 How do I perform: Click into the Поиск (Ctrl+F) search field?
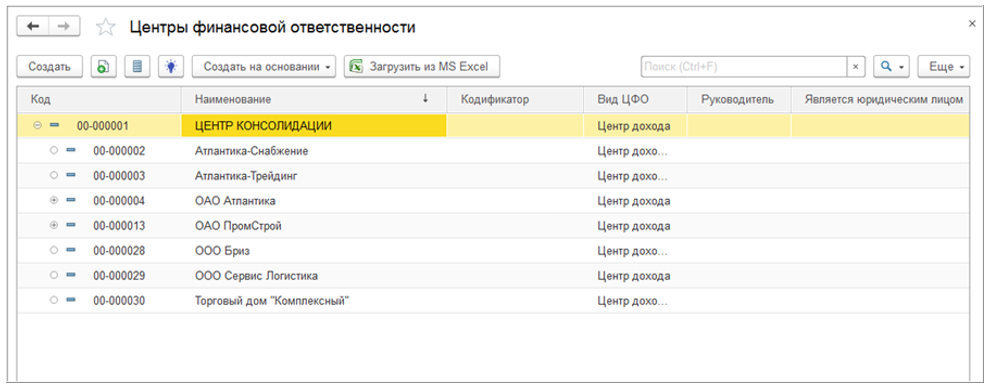click(743, 66)
